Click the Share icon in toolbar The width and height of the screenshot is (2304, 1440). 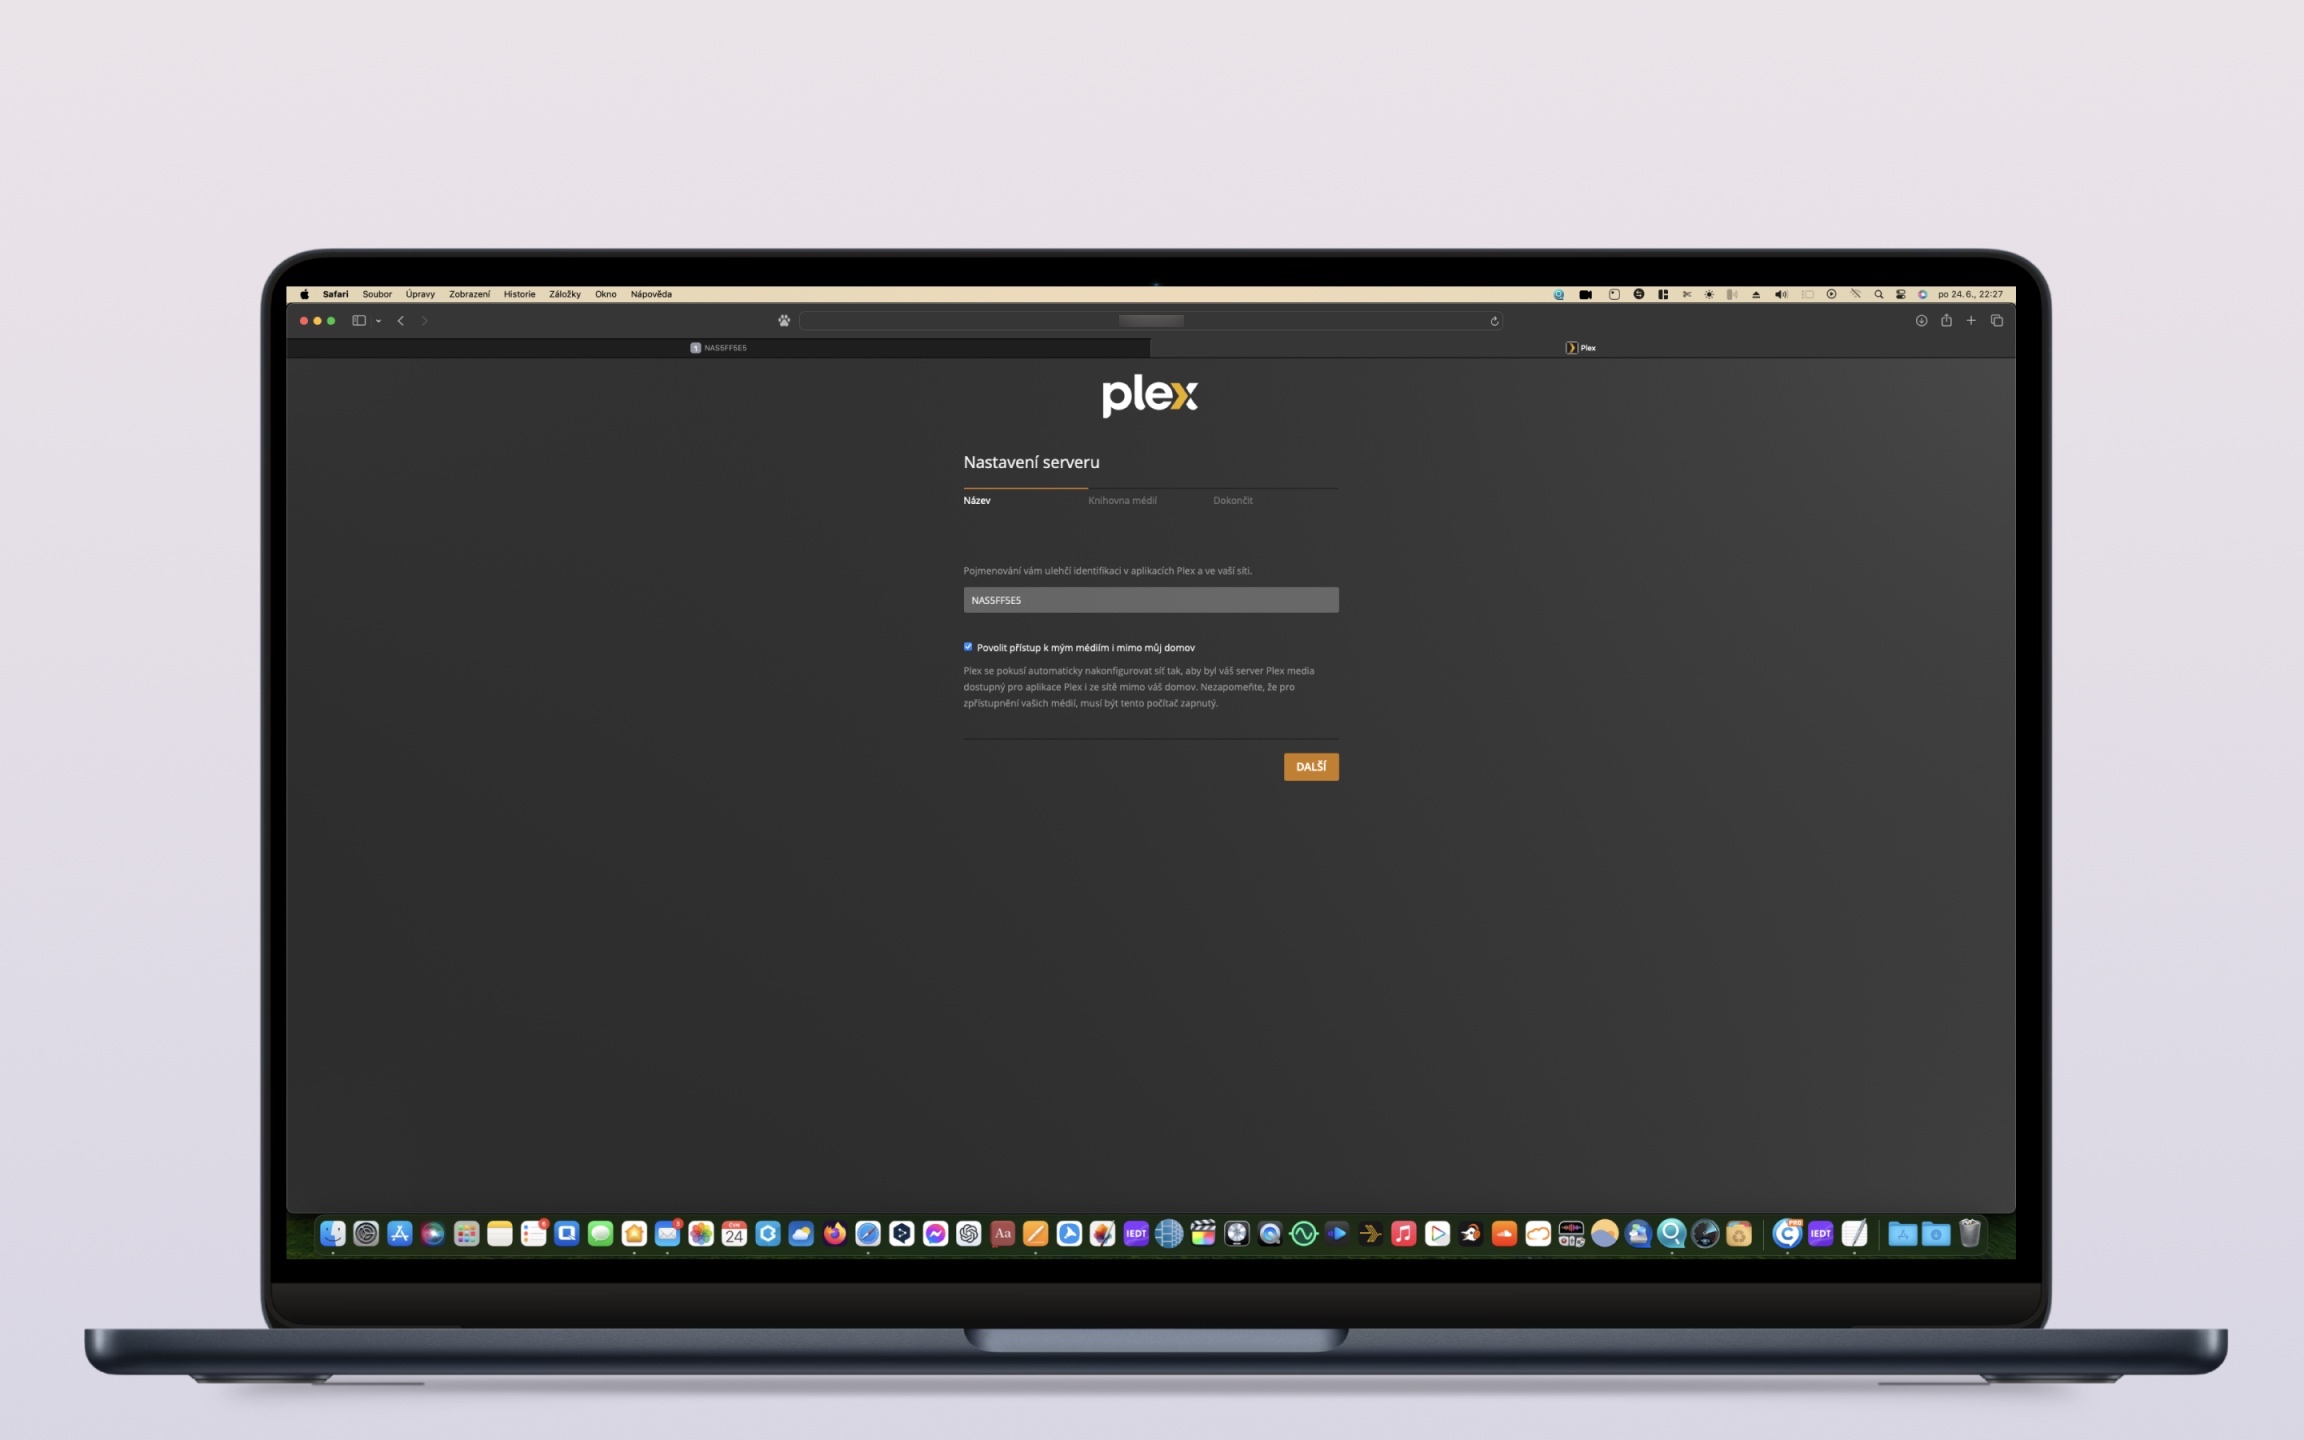pos(1946,321)
